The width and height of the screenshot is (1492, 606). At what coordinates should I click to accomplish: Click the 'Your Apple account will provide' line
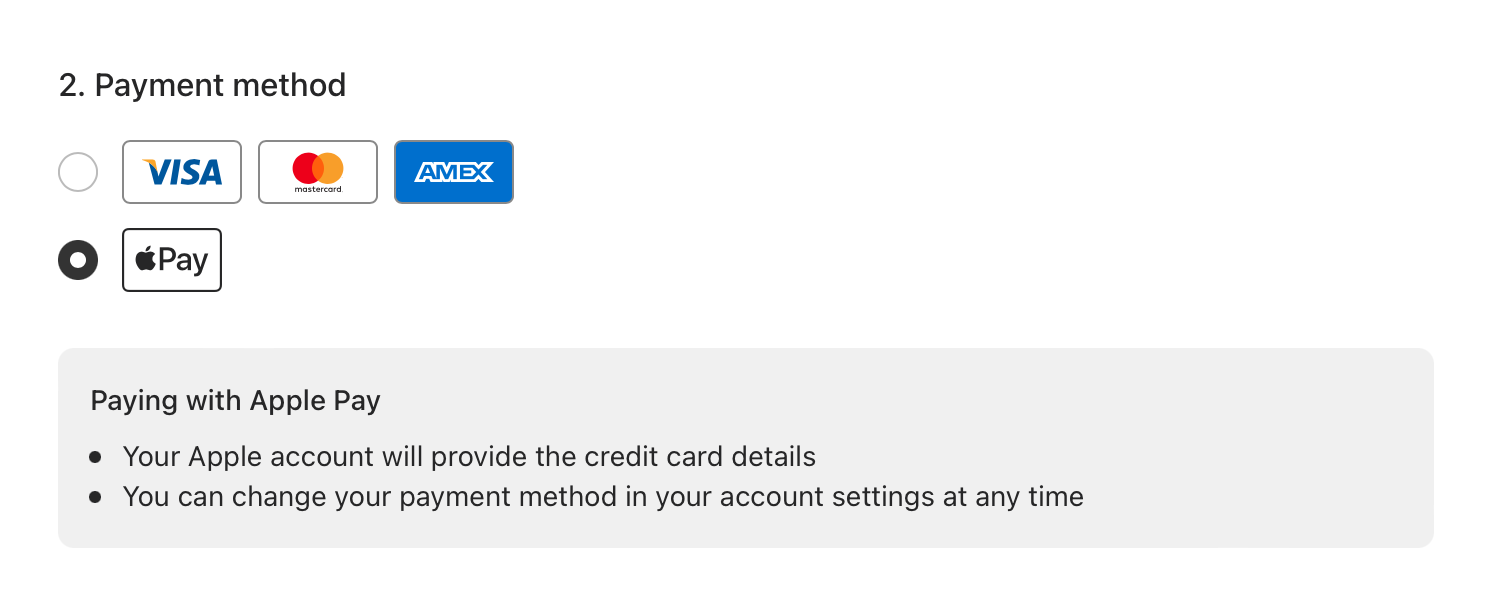469,457
